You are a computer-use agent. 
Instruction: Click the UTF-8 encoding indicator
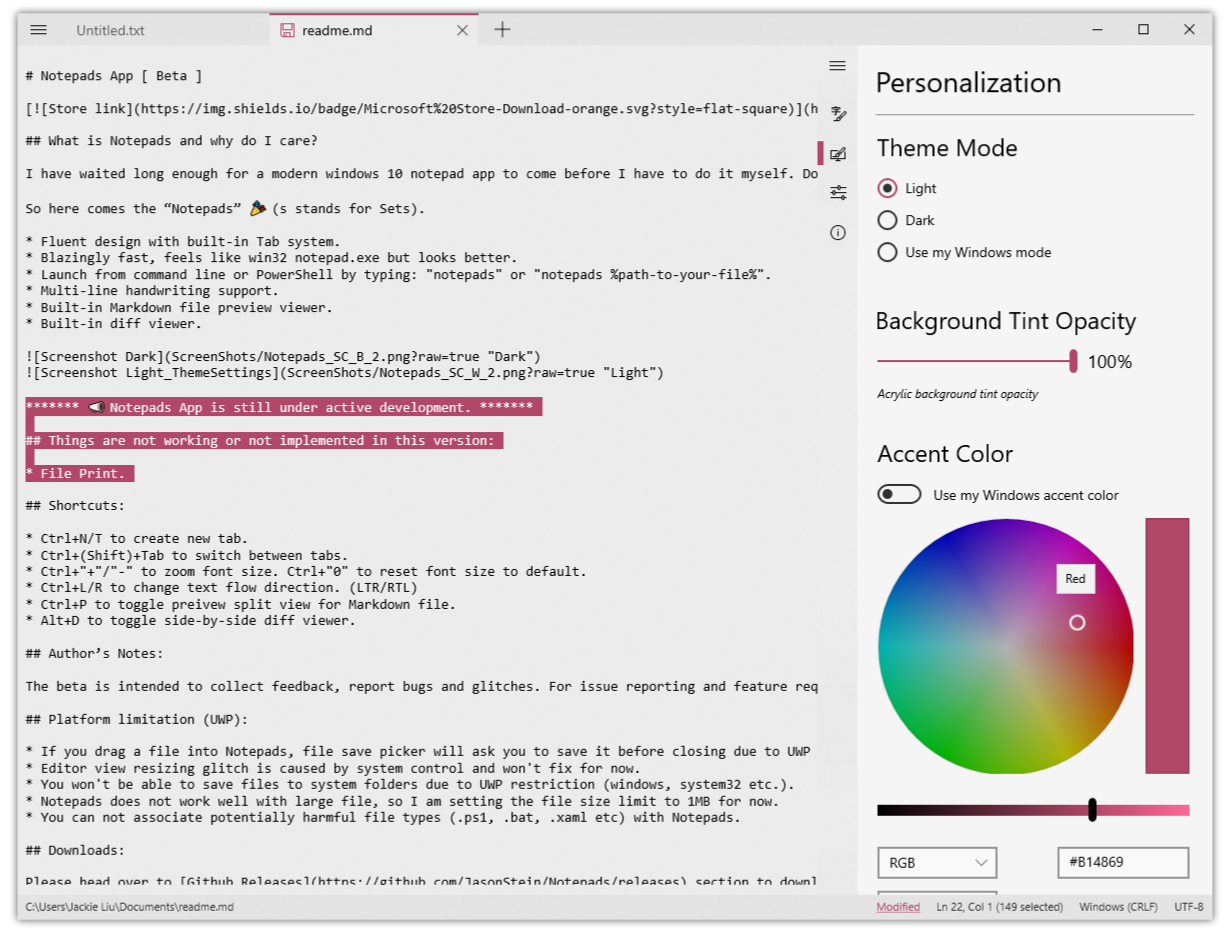pos(1189,907)
